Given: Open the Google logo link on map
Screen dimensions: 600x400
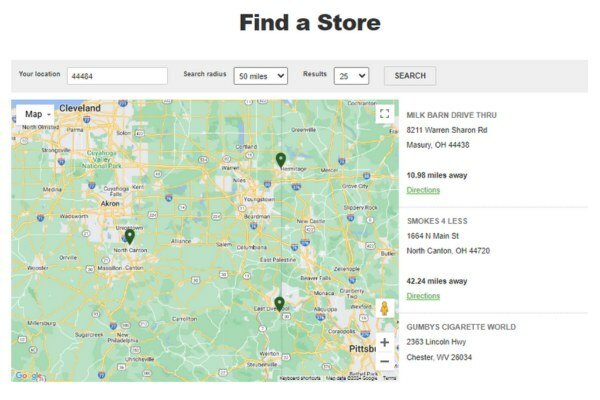Looking at the screenshot, I should point(28,376).
